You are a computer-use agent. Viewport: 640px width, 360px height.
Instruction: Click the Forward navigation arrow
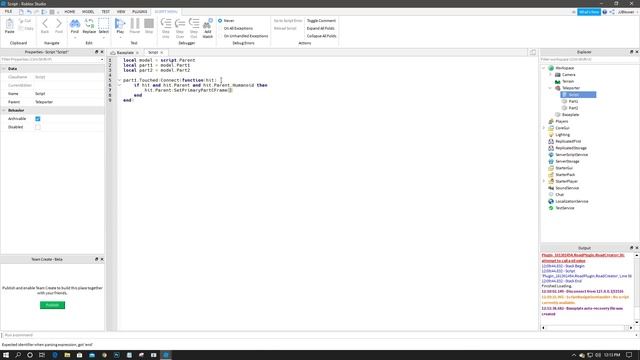pyautogui.click(x=59, y=23)
